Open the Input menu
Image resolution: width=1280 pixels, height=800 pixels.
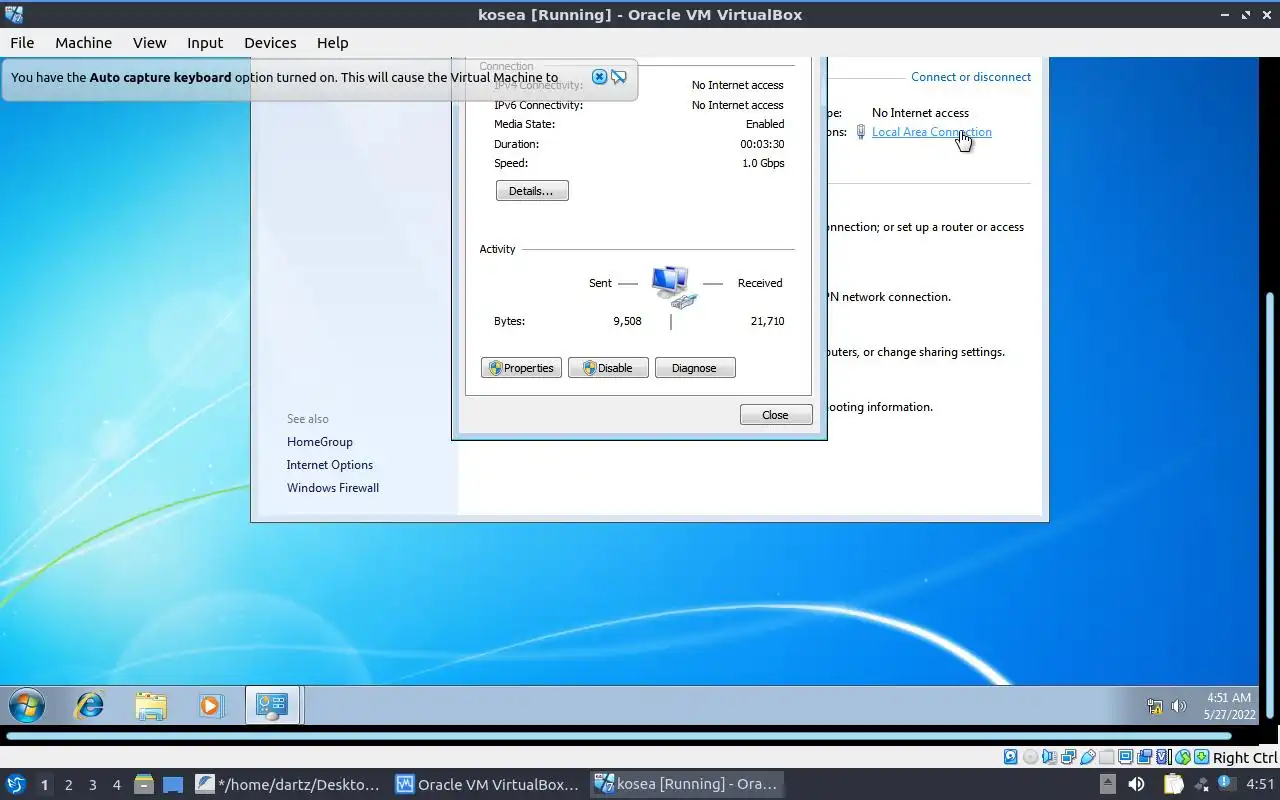pos(205,43)
